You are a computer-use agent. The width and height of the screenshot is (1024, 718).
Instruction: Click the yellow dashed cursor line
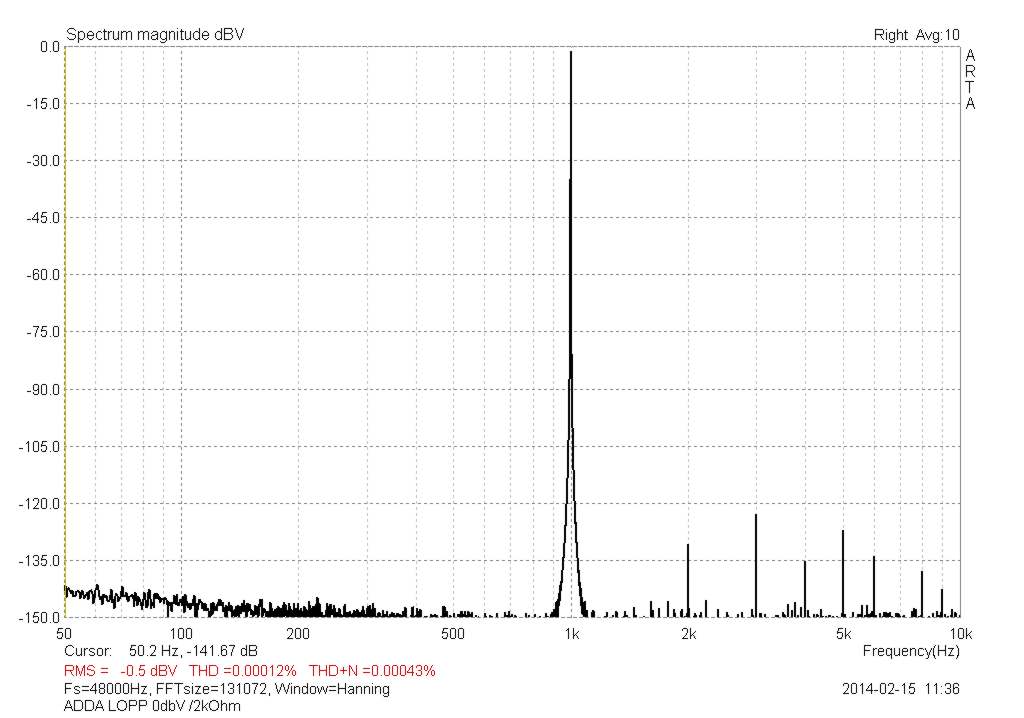(65, 332)
